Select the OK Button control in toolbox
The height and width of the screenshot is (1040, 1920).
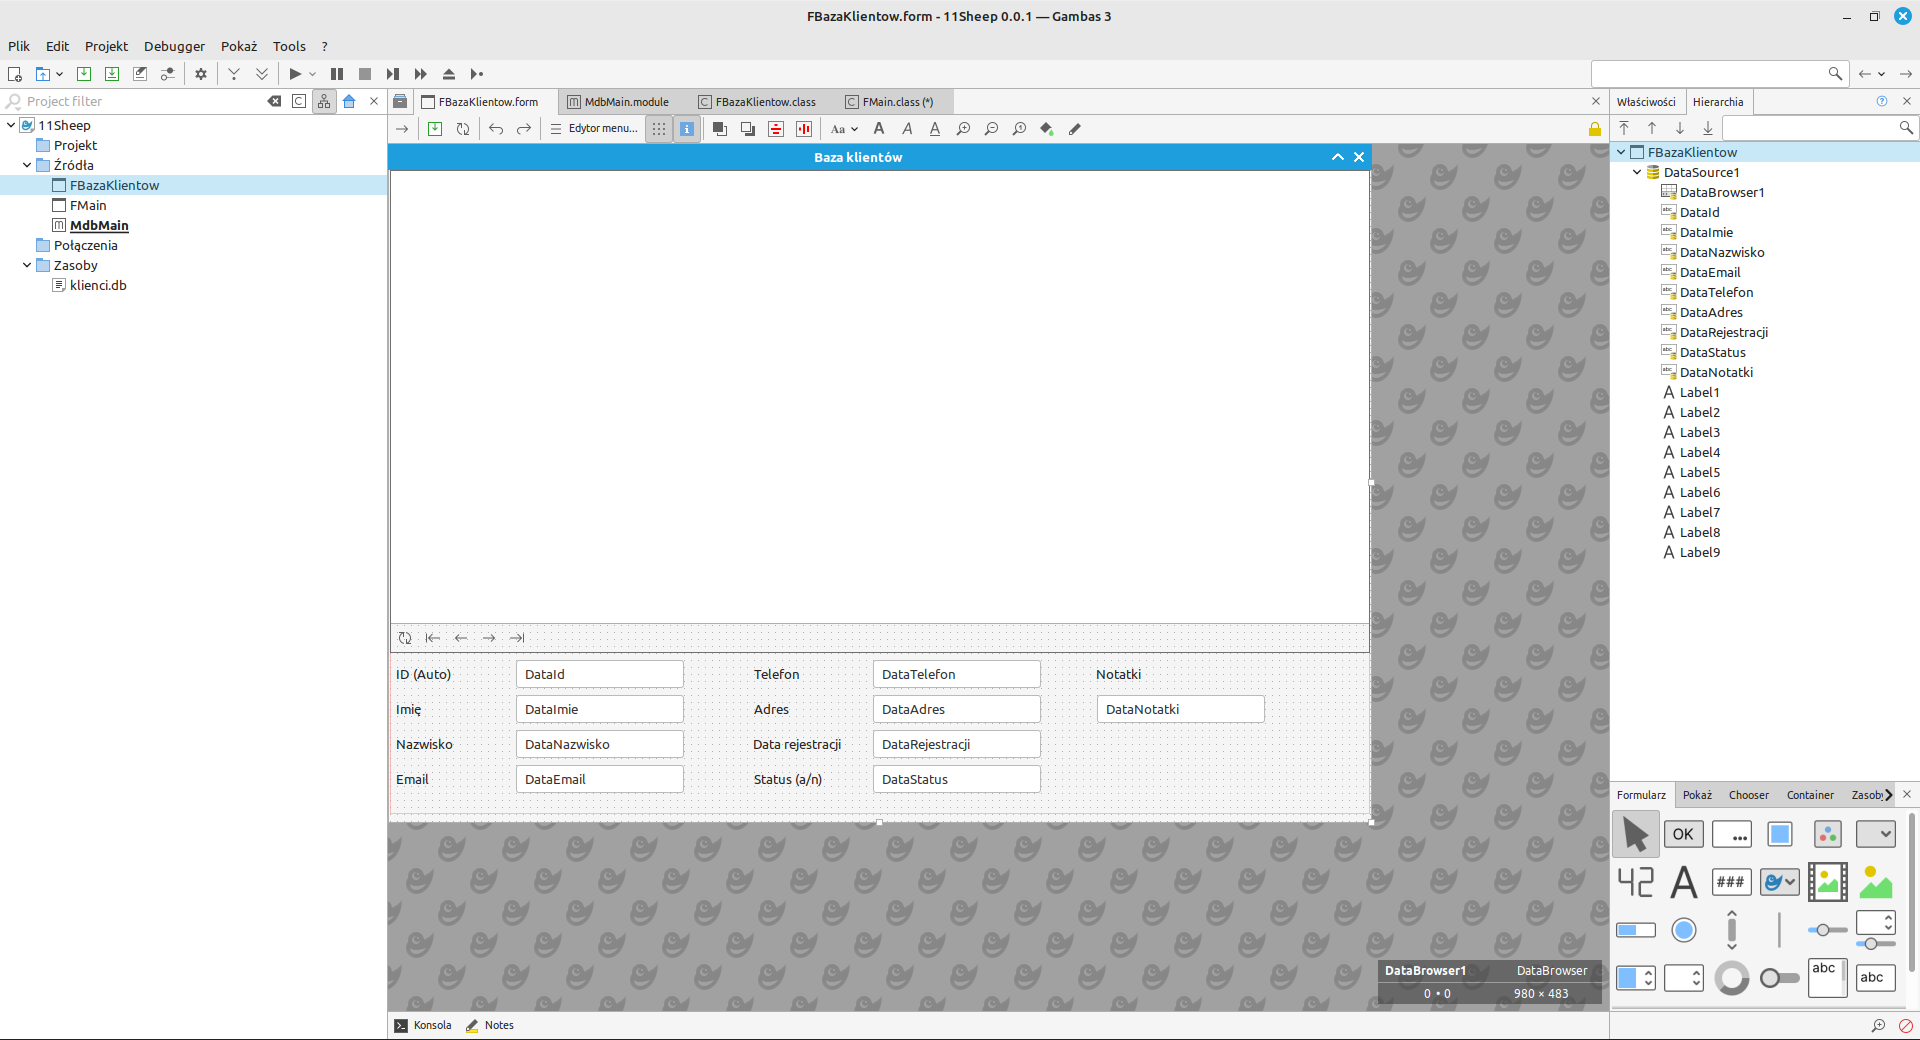pyautogui.click(x=1684, y=834)
